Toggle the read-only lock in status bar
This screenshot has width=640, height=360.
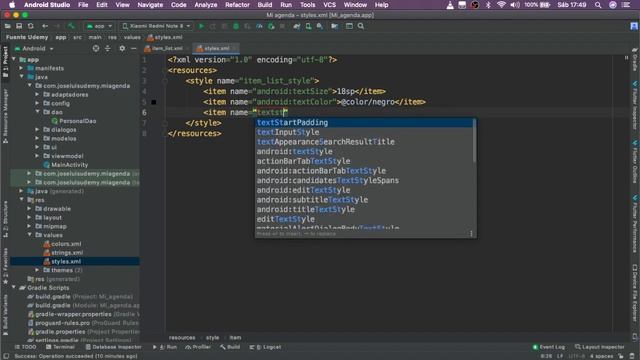tap(620, 356)
